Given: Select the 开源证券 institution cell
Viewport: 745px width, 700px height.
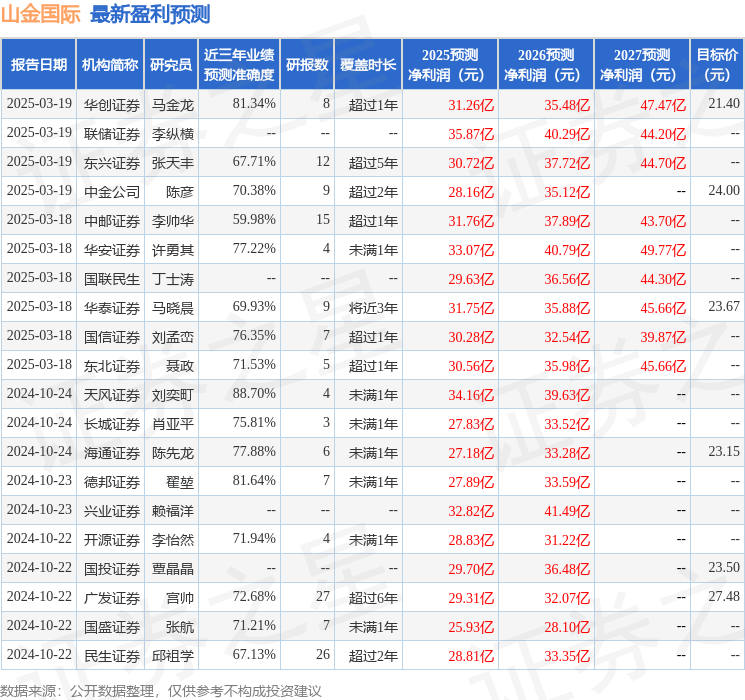Looking at the screenshot, I should point(112,539).
